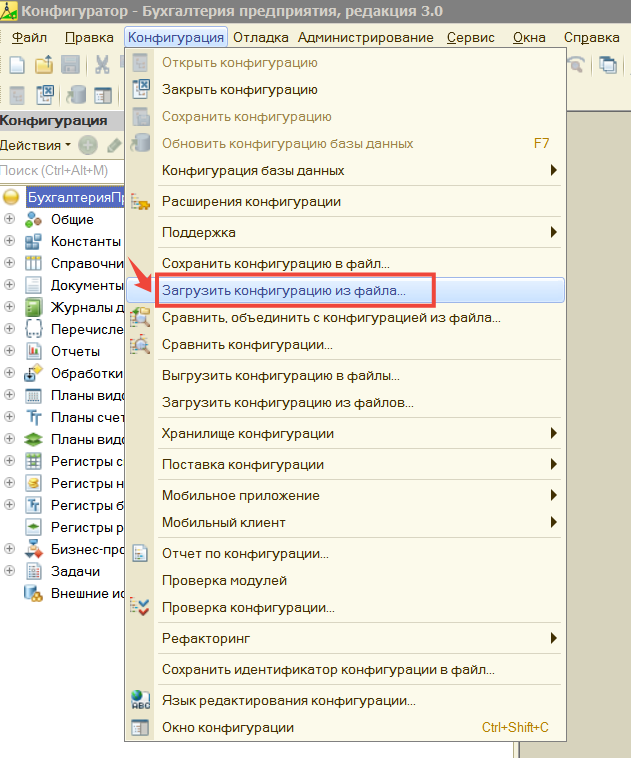Click the Справочники table icon in tree

pyautogui.click(x=33, y=263)
